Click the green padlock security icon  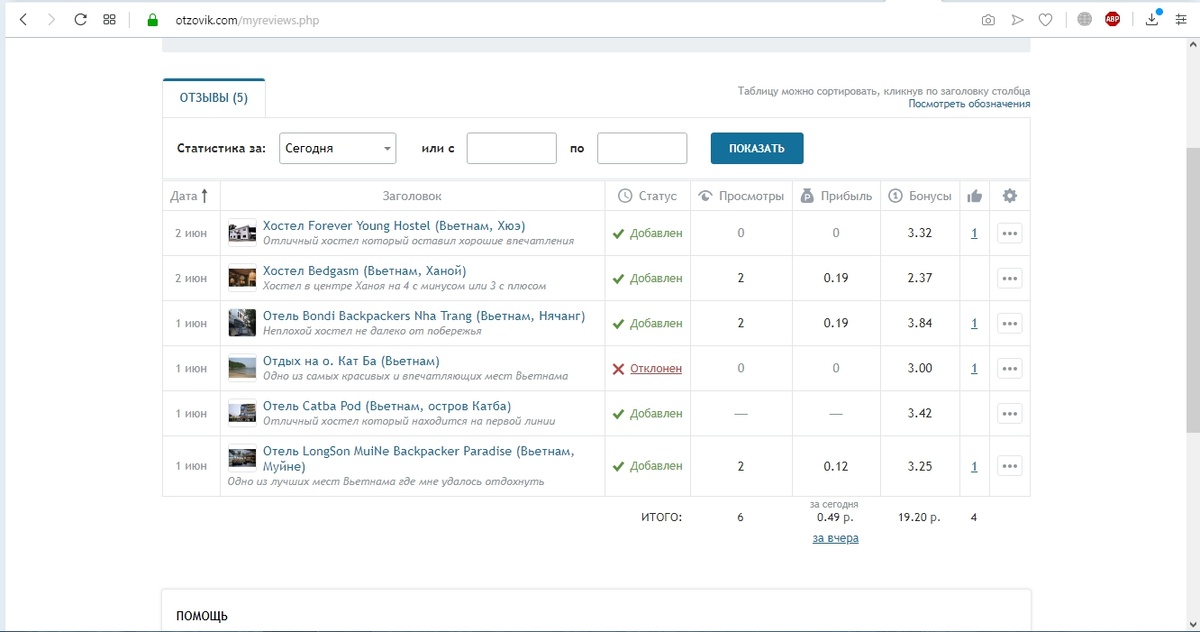pyautogui.click(x=152, y=19)
